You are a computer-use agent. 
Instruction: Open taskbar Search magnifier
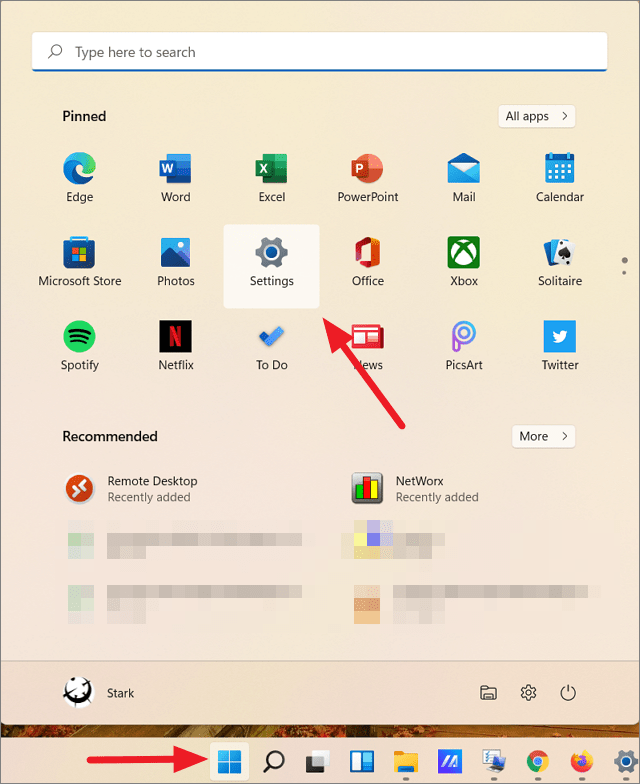pyautogui.click(x=274, y=762)
